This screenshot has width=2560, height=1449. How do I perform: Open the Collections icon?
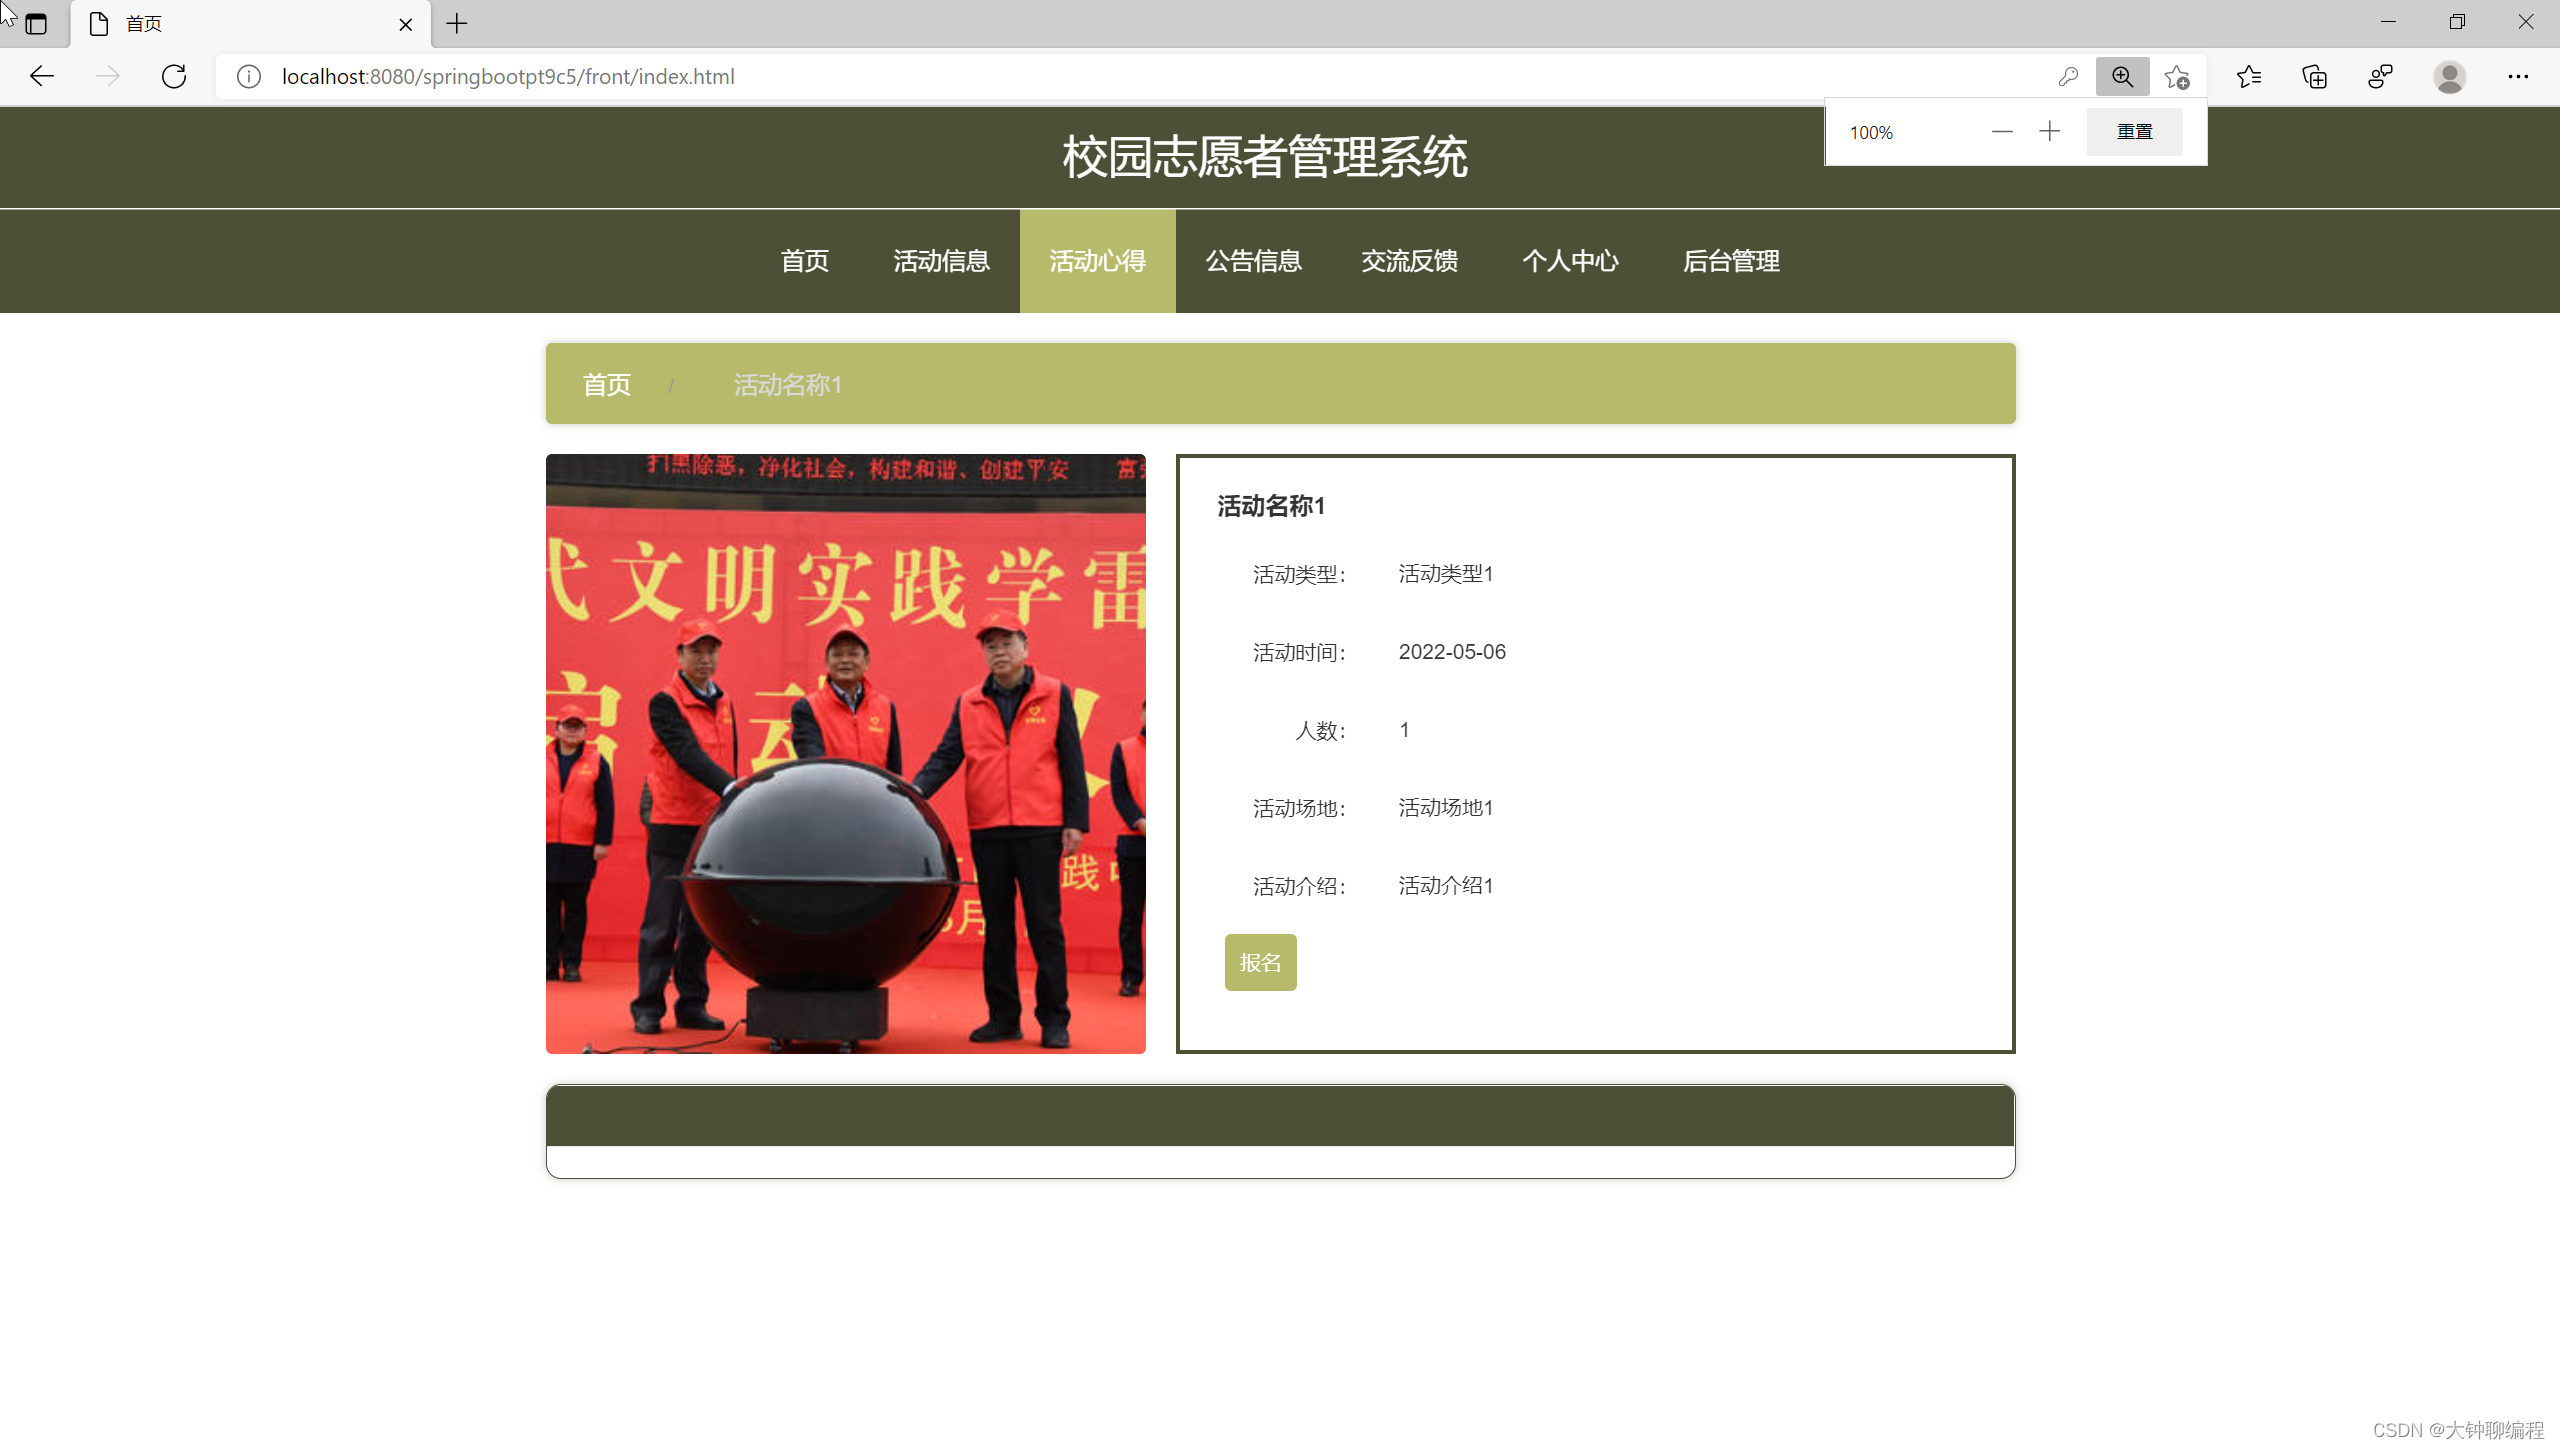click(2314, 76)
